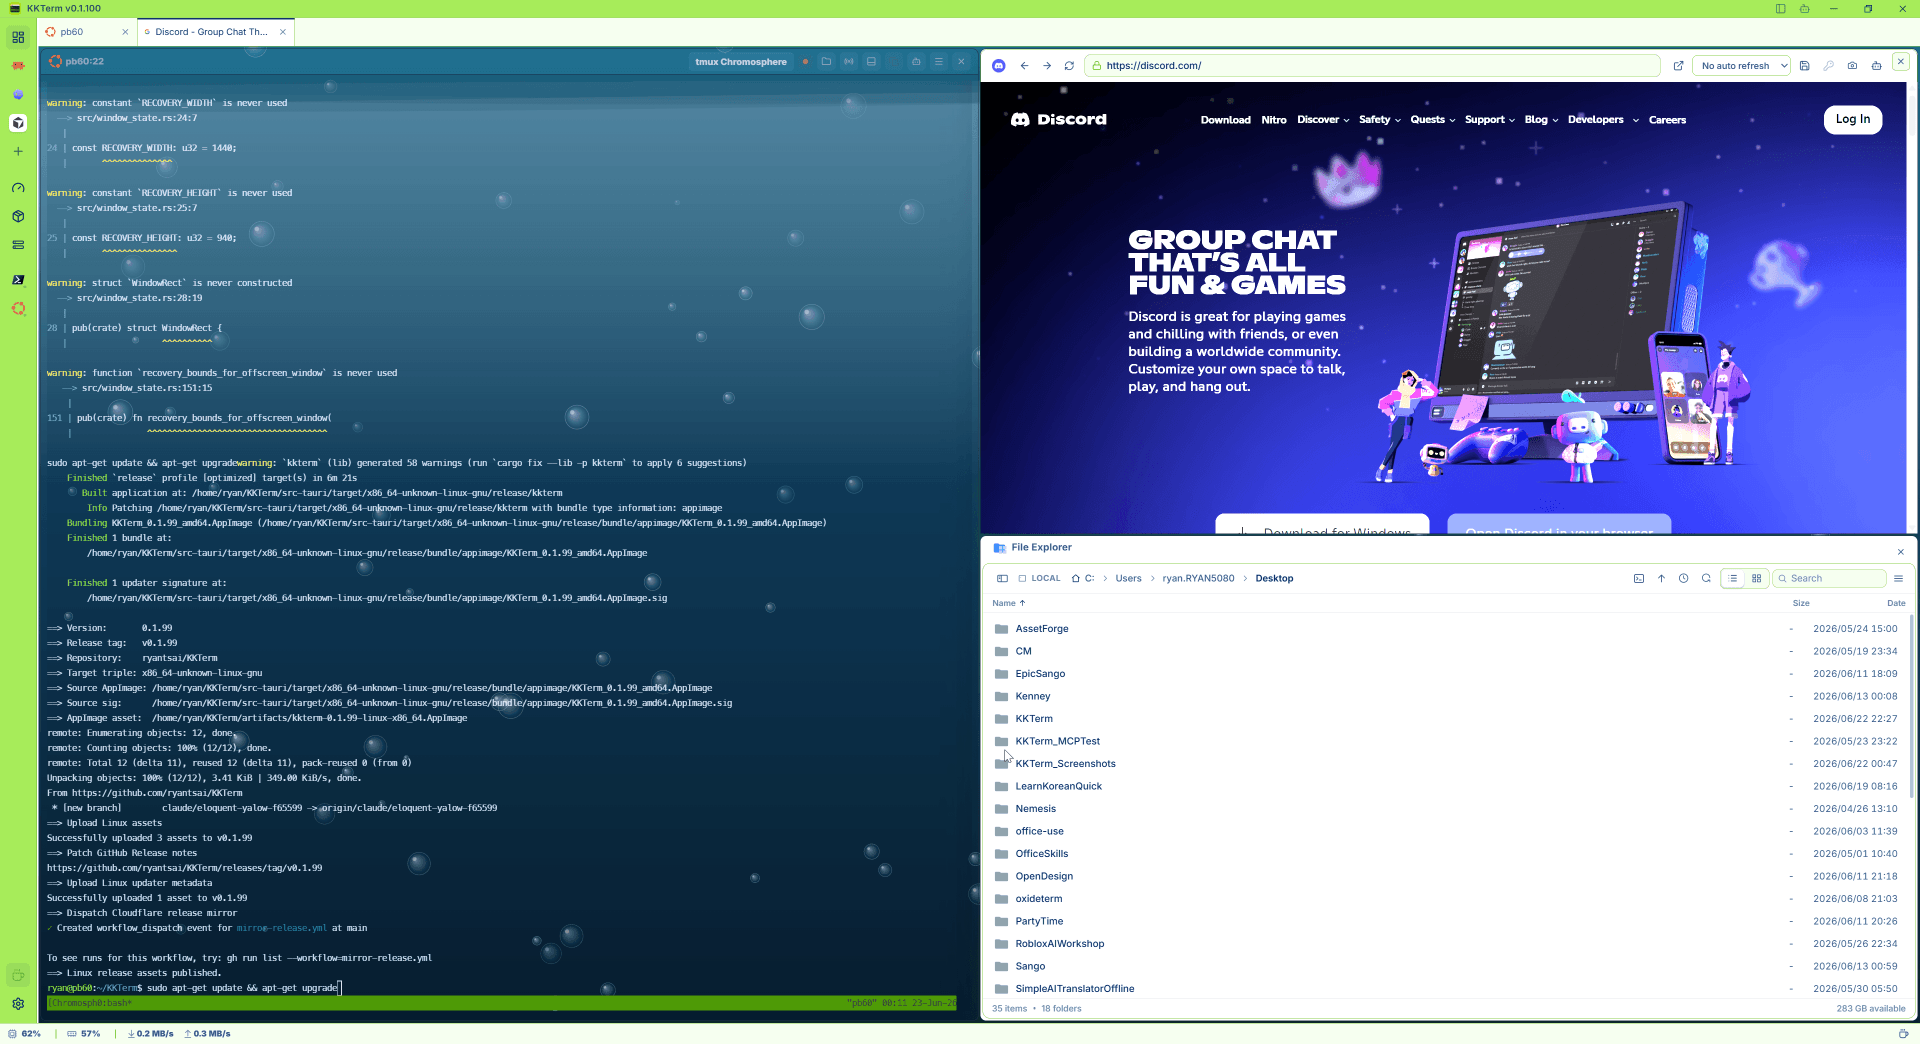Open File Explorer hamburger menu

tap(1898, 578)
